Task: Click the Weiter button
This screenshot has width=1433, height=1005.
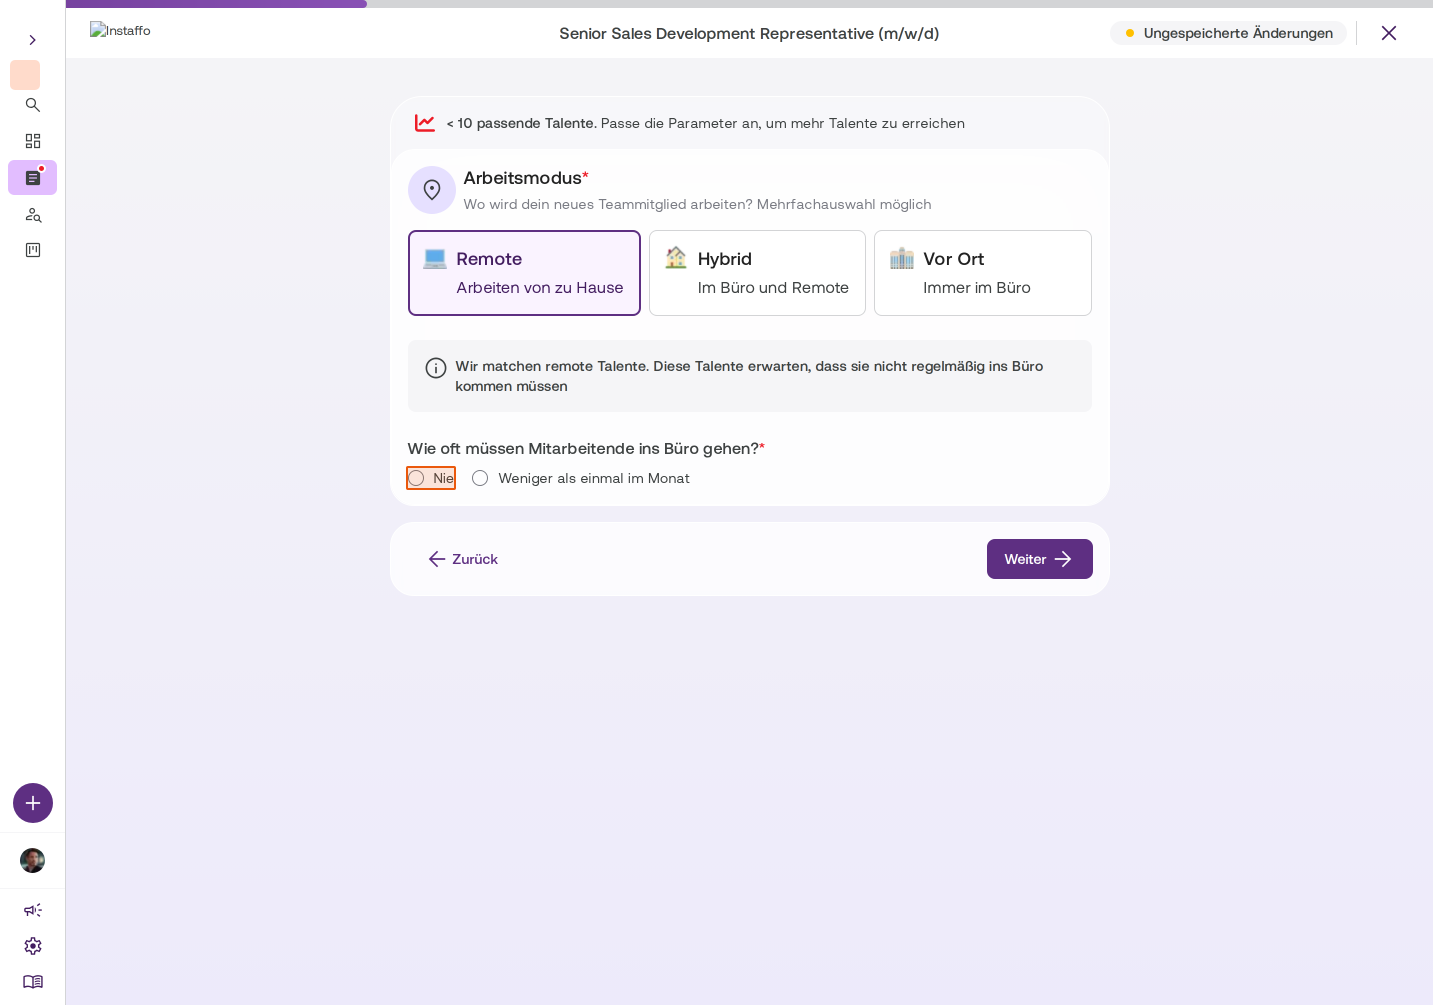Action: [1040, 559]
